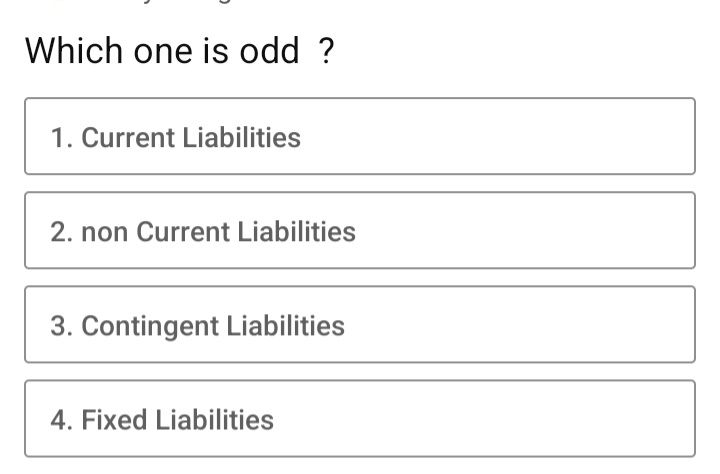Pick Contingent Liabilities as the answer
The image size is (720, 474).
pos(360,324)
